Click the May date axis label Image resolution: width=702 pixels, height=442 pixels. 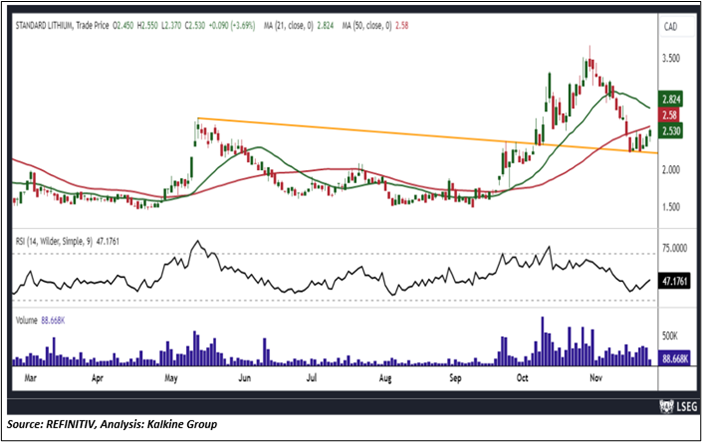coord(171,378)
